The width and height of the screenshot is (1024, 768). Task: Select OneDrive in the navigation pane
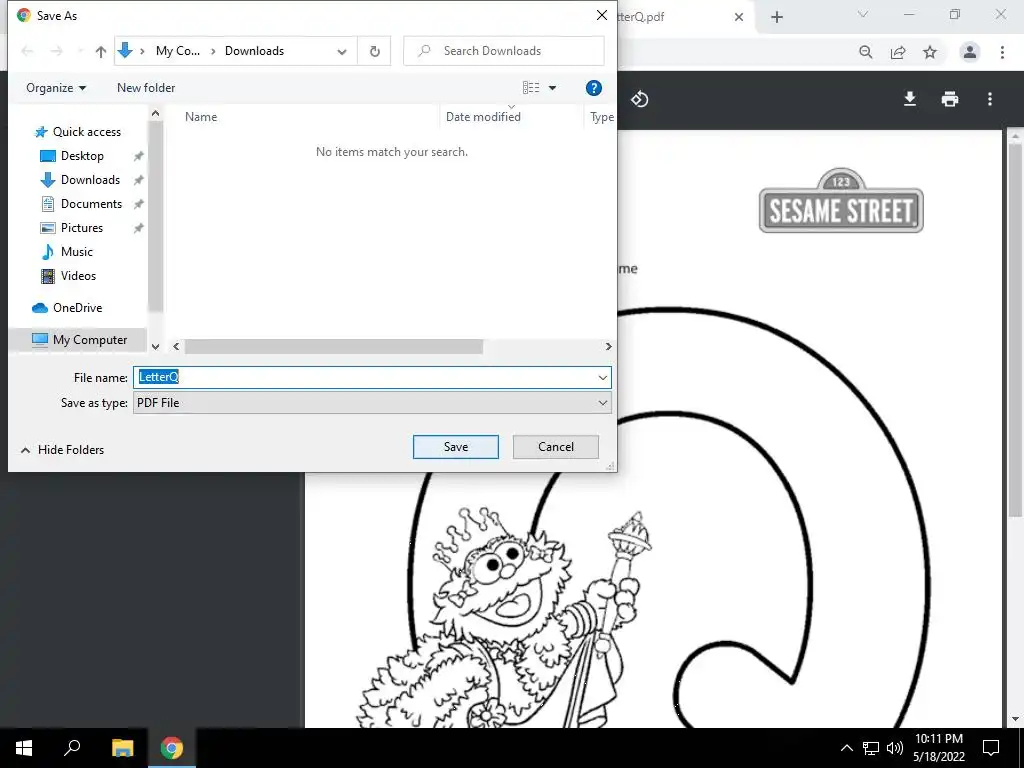point(77,308)
